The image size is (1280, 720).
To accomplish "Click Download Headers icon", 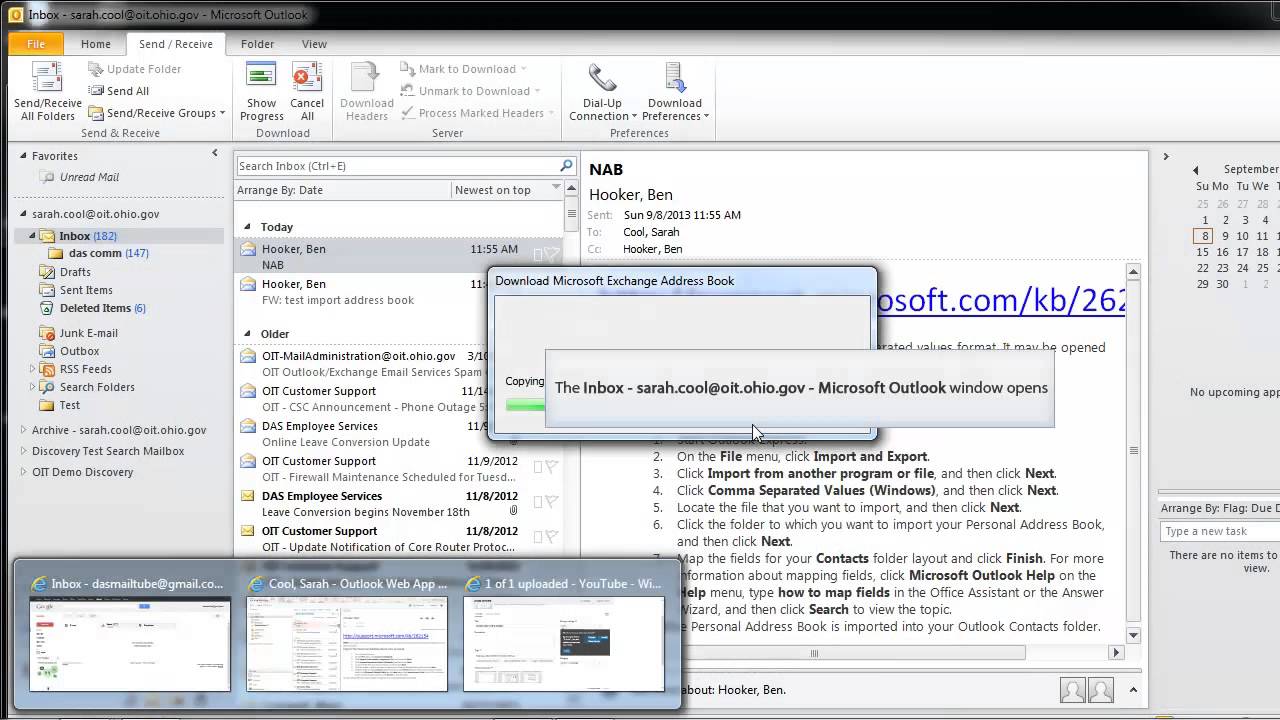I will [x=366, y=78].
